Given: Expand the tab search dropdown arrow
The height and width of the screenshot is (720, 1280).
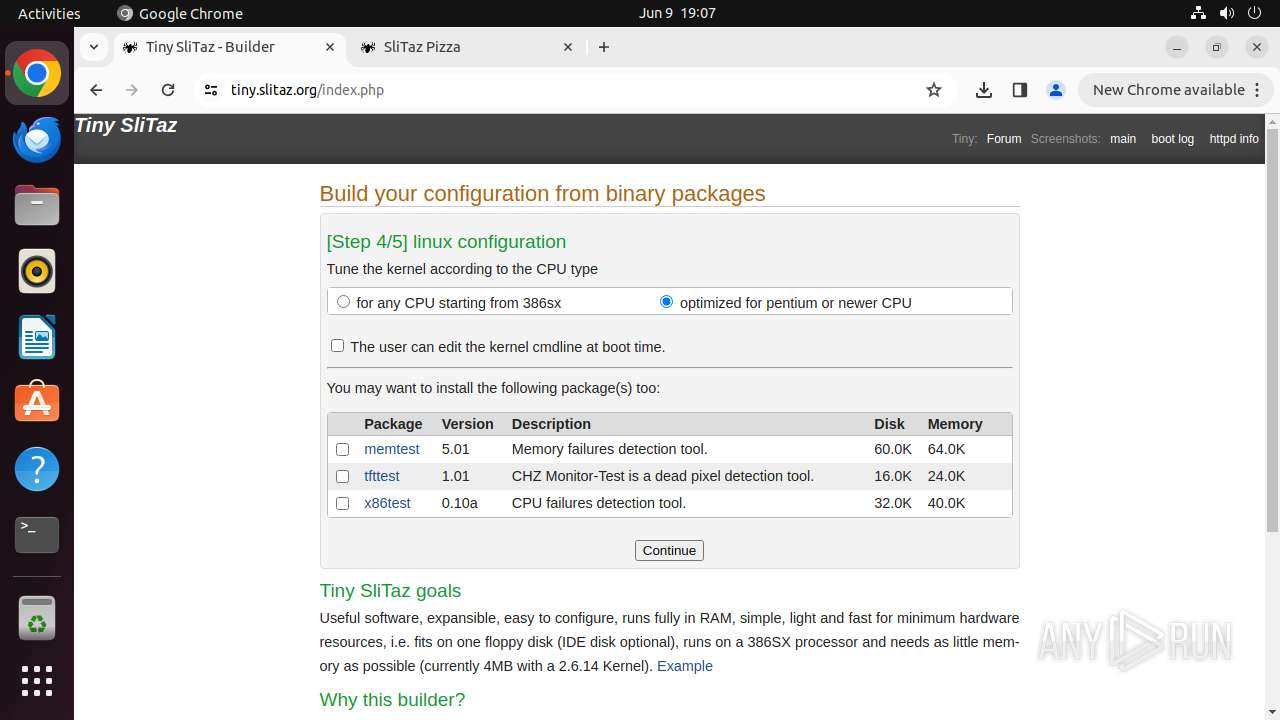Looking at the screenshot, I should (x=93, y=47).
